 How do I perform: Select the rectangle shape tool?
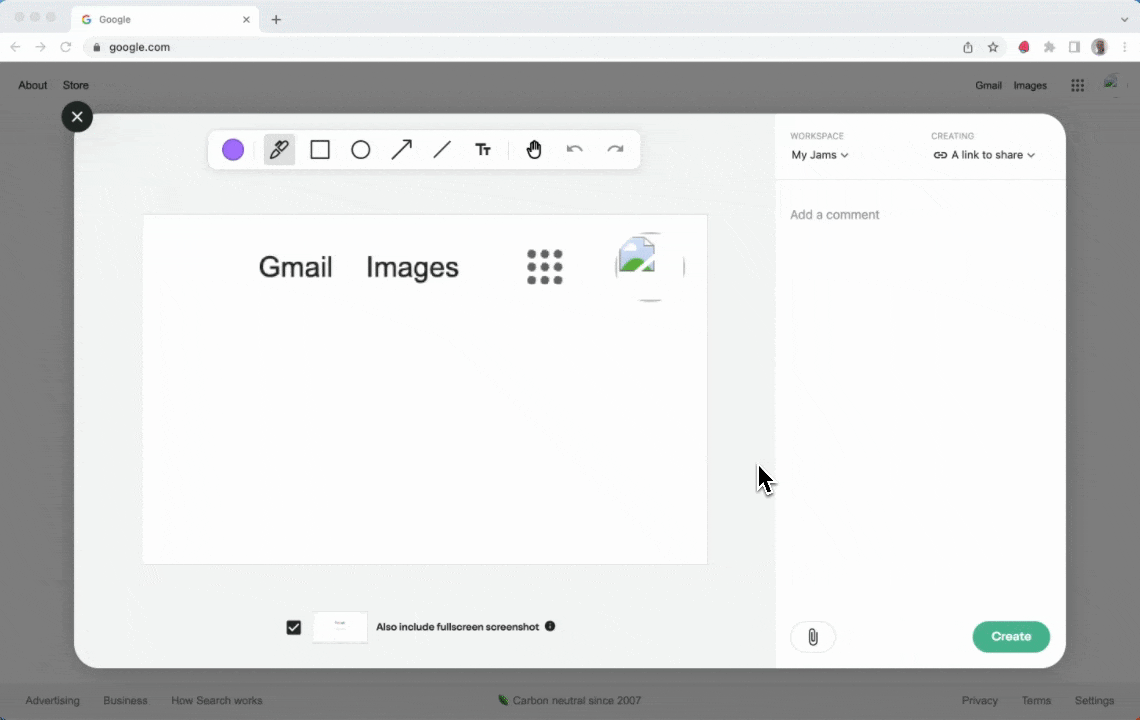[x=320, y=150]
